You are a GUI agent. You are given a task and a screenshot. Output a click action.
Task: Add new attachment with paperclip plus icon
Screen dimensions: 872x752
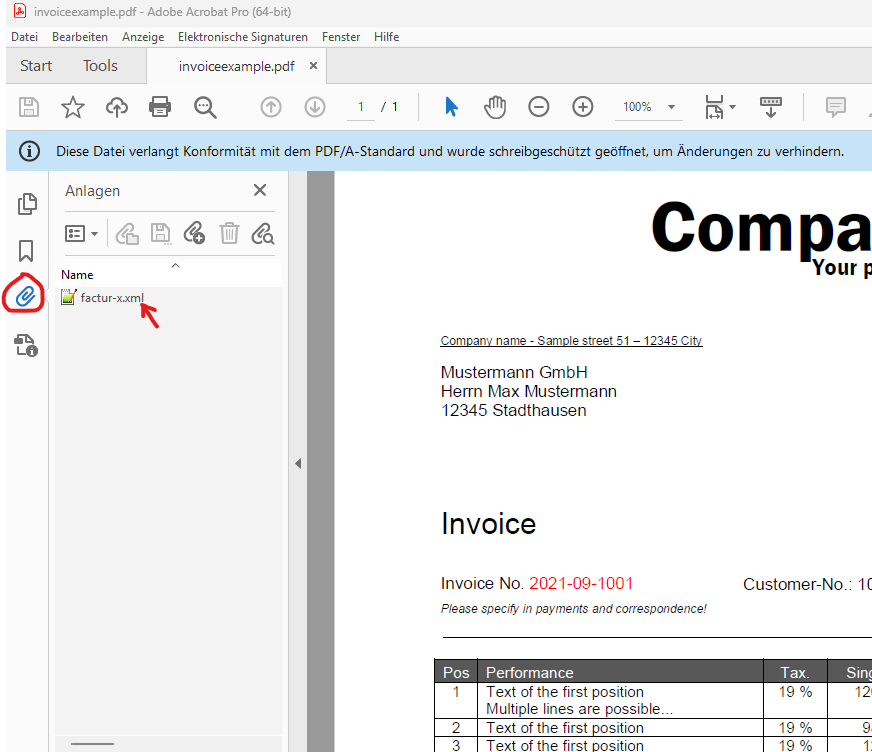(195, 234)
